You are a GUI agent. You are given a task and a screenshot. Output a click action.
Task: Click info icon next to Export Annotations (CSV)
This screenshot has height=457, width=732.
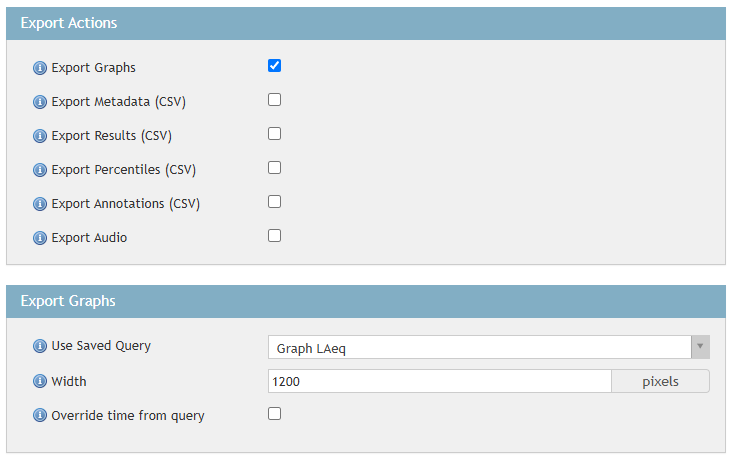(x=40, y=204)
